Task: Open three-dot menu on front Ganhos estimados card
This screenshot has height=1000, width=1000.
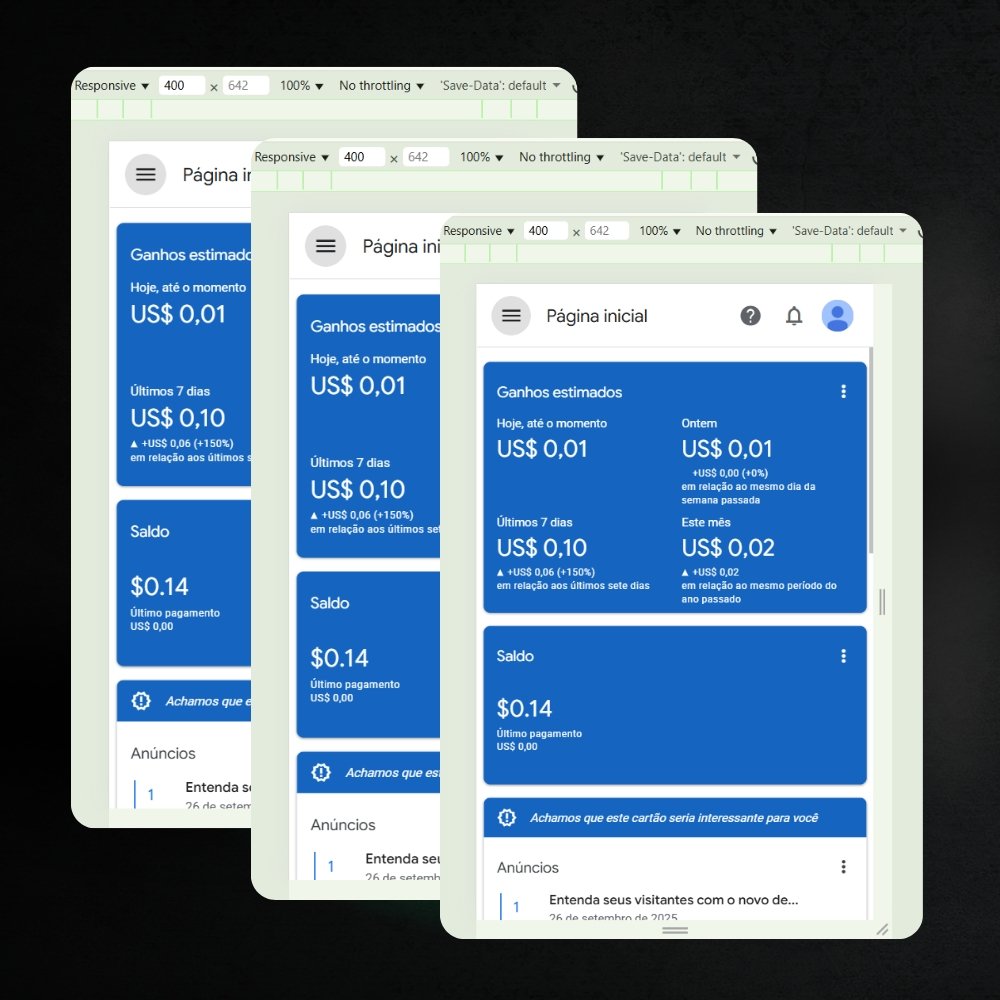Action: (843, 392)
